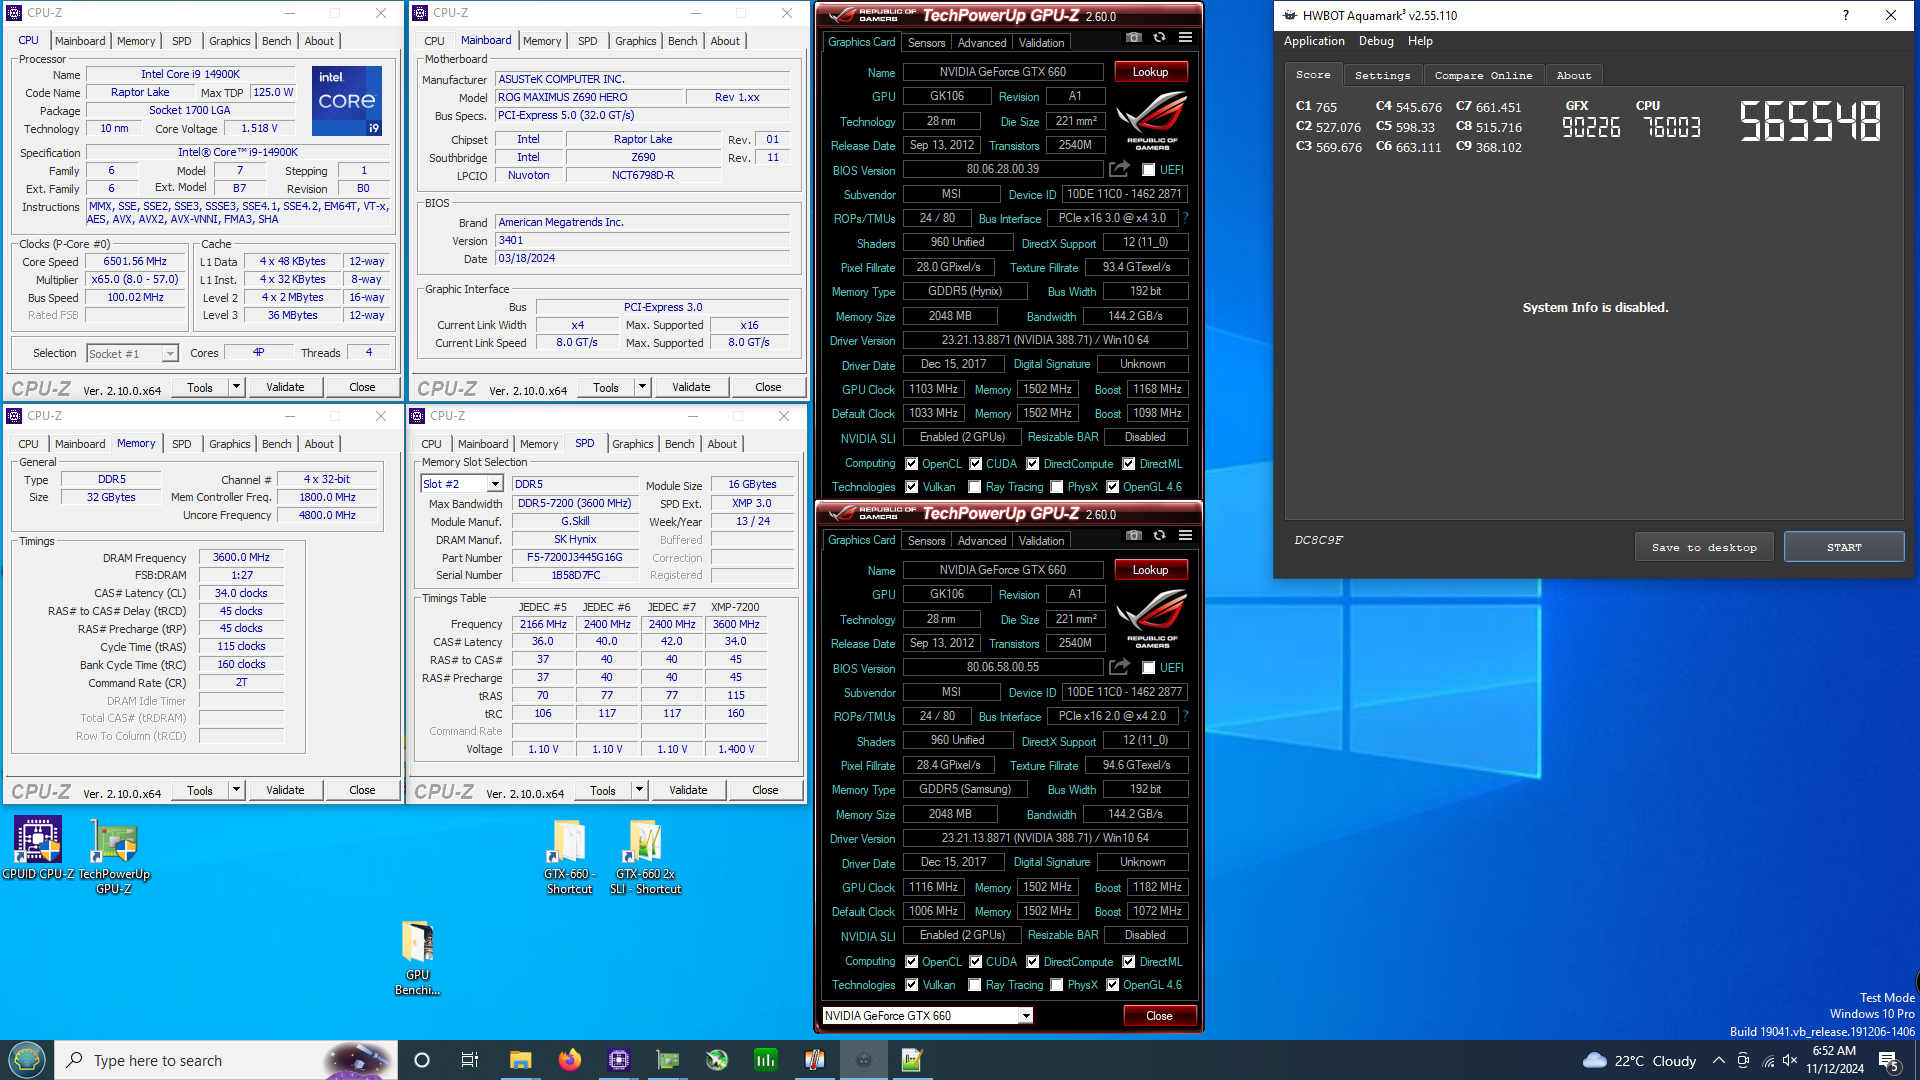Click Intel Core i9 14900K name field
The height and width of the screenshot is (1080, 1920).
coord(190,74)
